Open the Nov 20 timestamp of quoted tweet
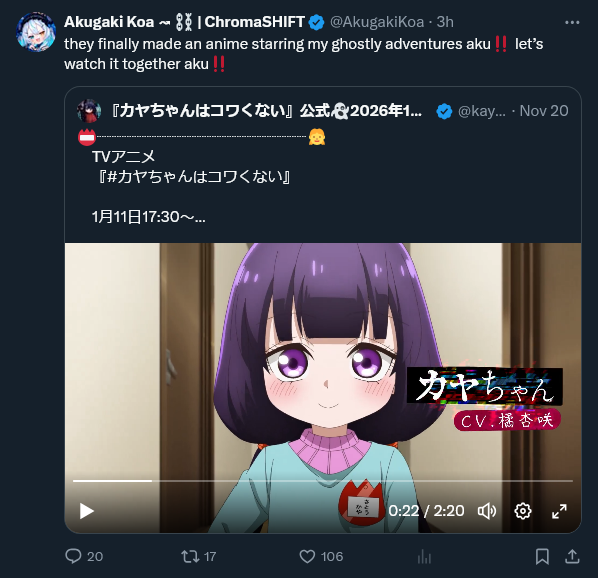Viewport: 598px width, 578px height. (544, 111)
